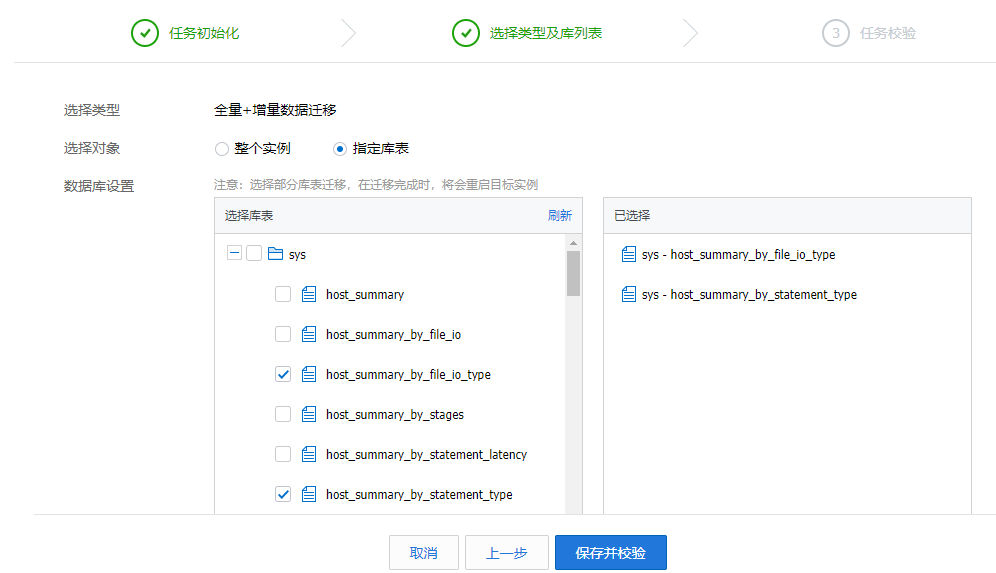
Task: Click the scroll up arrow of table list
Action: click(574, 243)
